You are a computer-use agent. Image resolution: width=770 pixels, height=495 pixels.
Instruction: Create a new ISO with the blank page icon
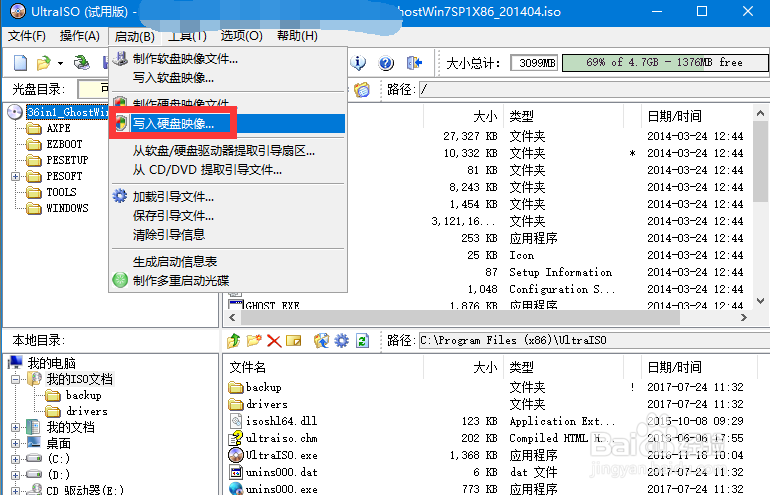(20, 63)
